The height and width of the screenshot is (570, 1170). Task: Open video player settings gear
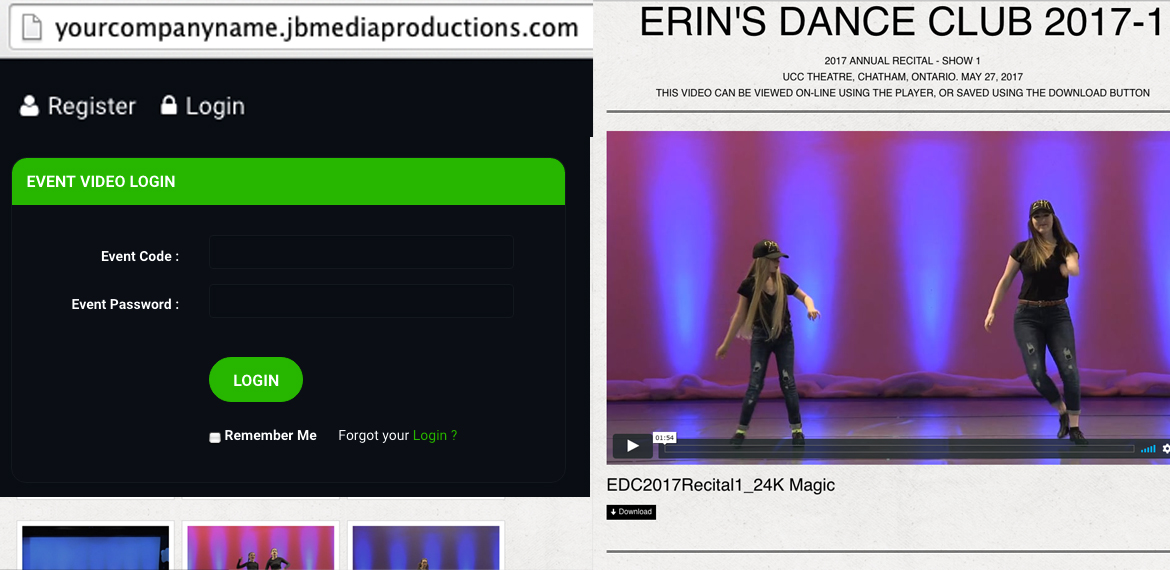1165,449
